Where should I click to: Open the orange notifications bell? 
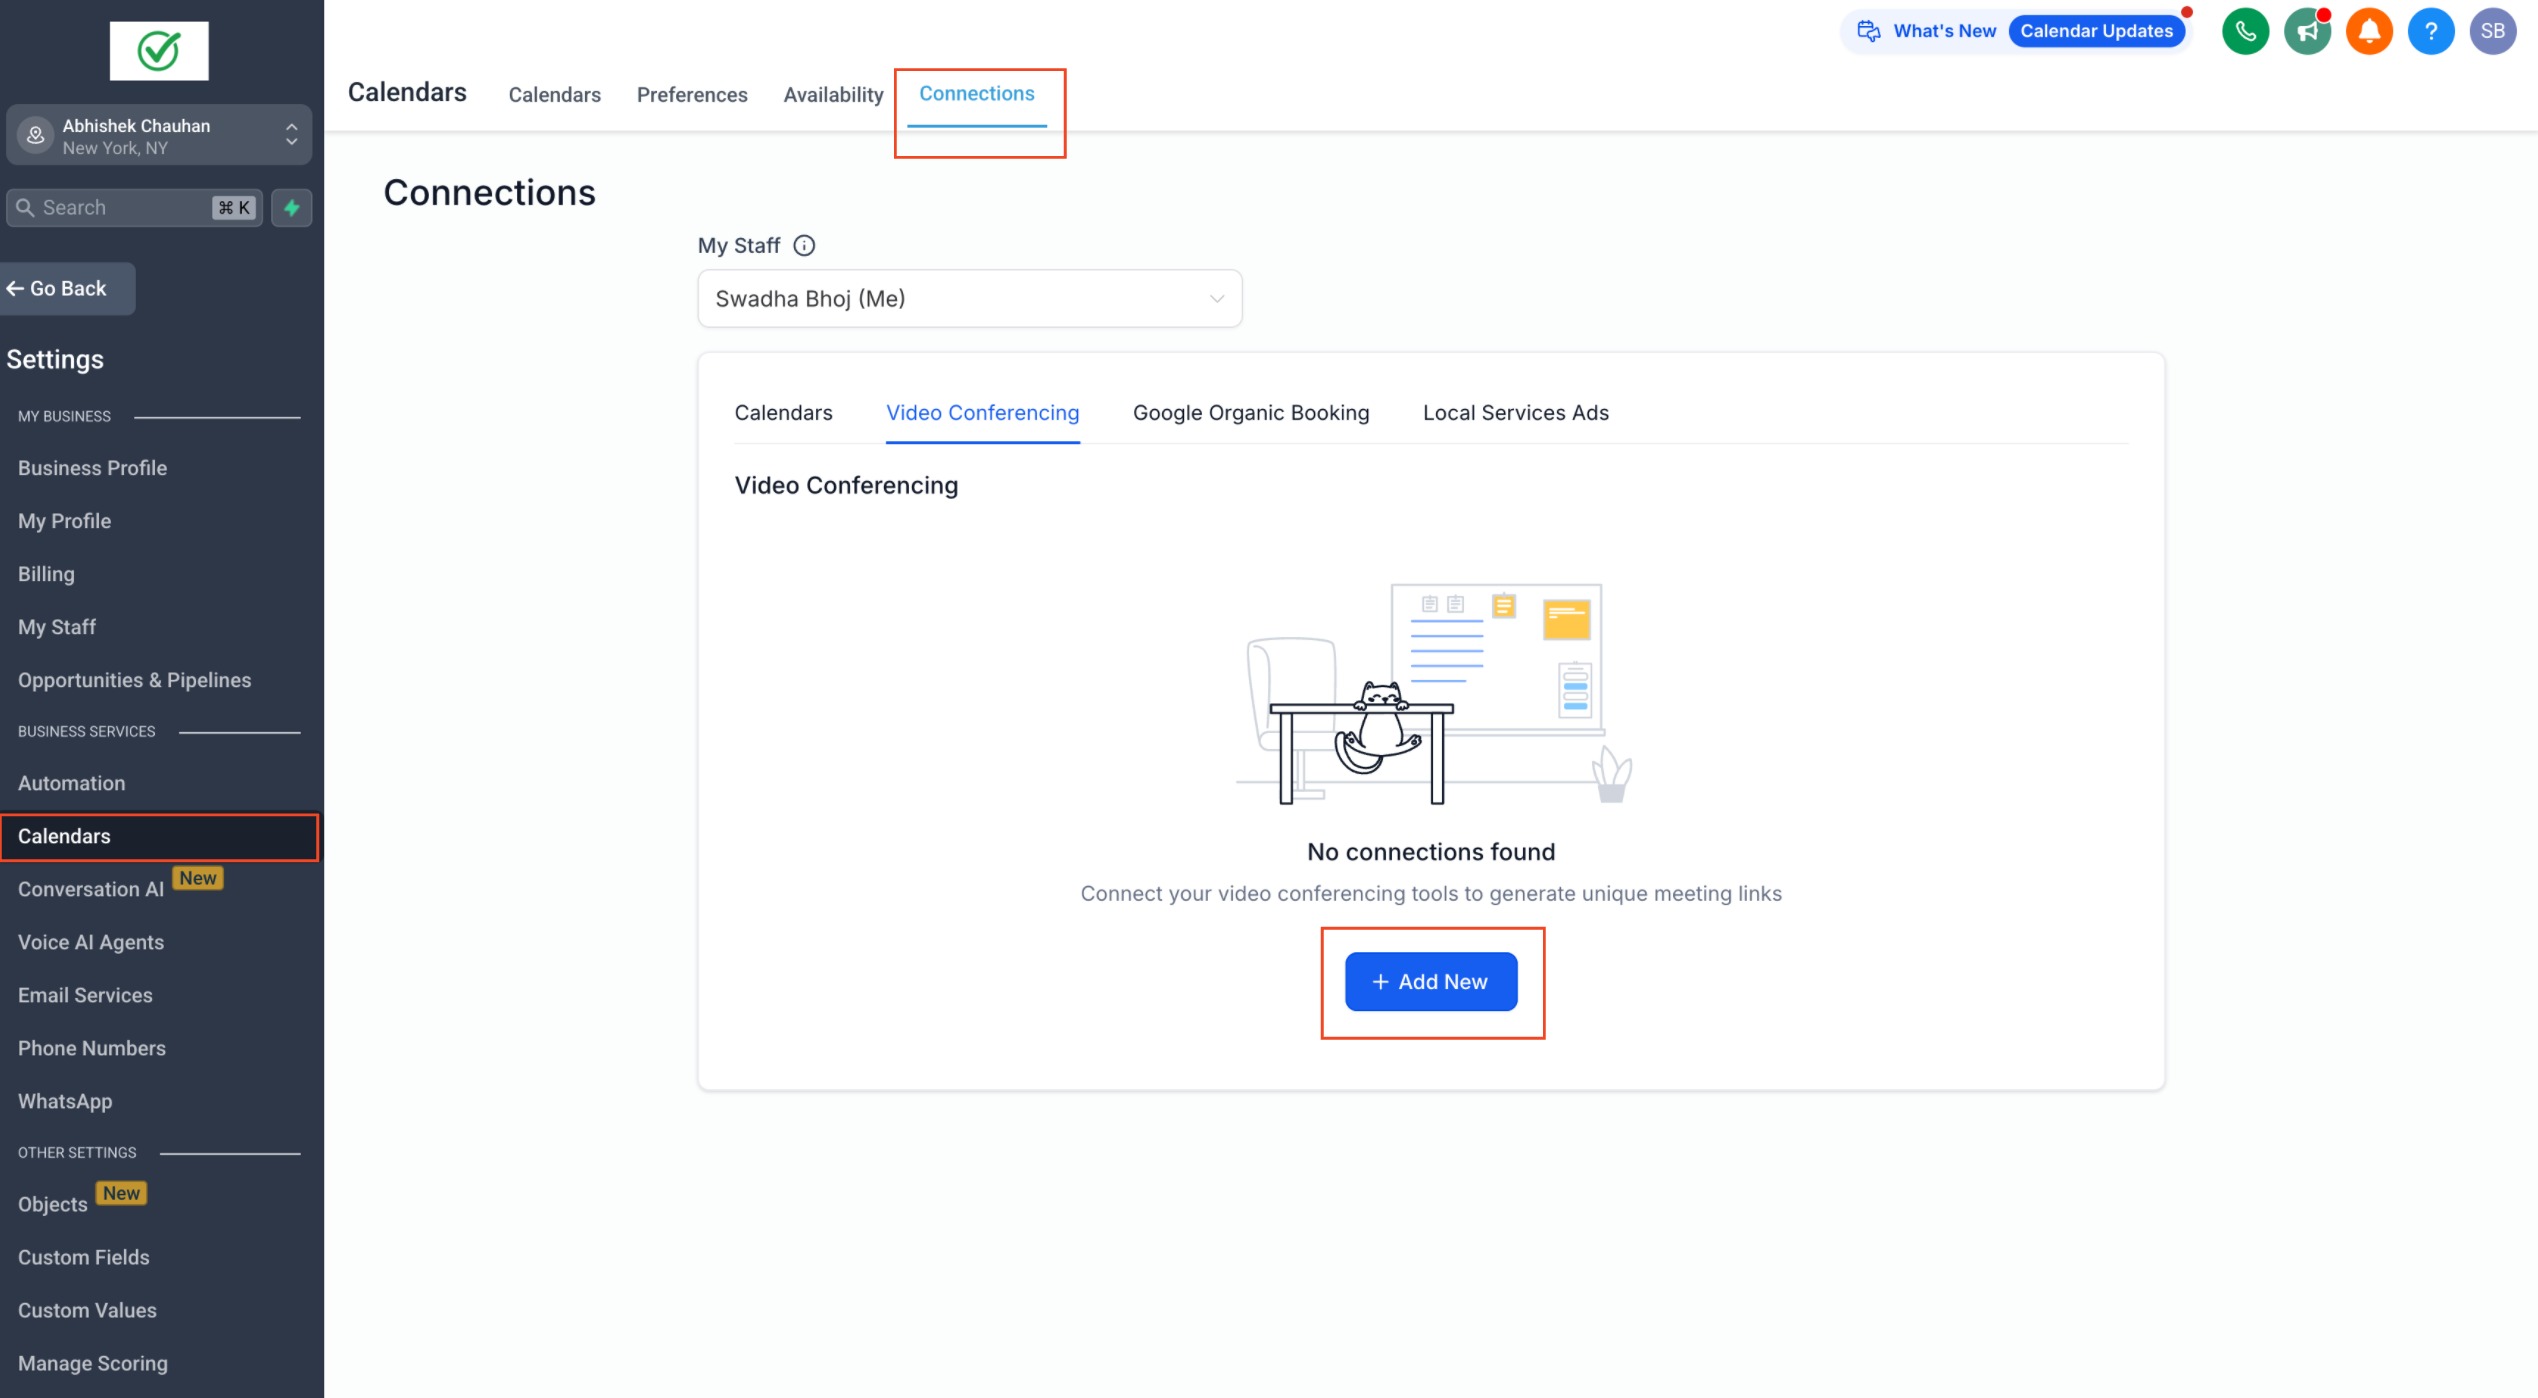[2369, 32]
